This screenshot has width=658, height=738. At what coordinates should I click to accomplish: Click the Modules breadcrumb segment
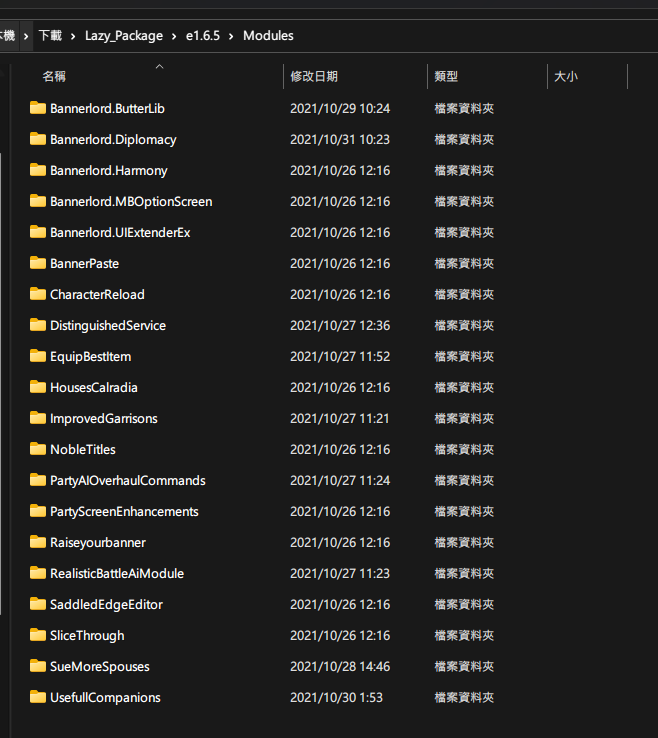[x=268, y=36]
